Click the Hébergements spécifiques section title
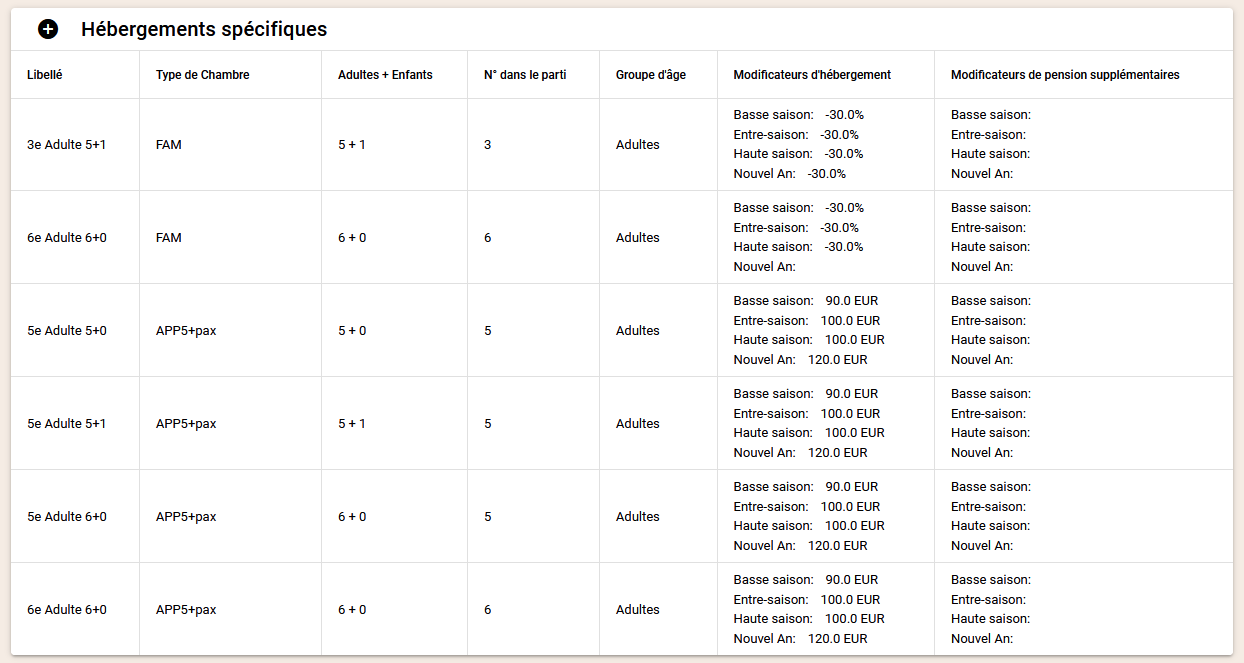The height and width of the screenshot is (663, 1244). [x=204, y=29]
